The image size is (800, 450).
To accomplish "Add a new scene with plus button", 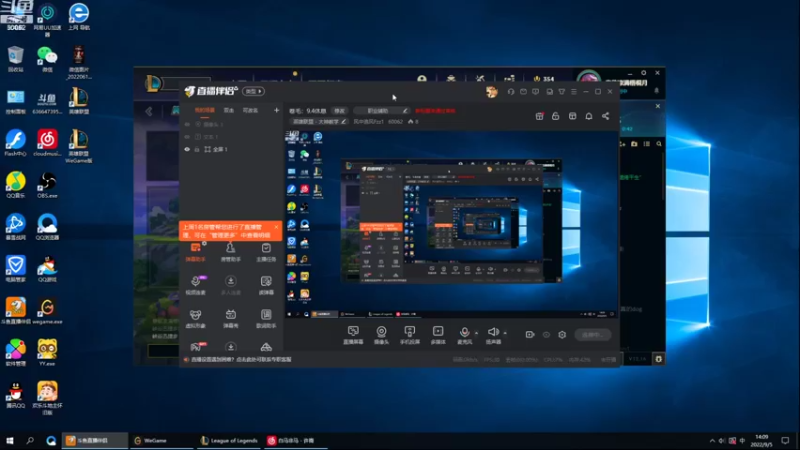I will [x=277, y=110].
